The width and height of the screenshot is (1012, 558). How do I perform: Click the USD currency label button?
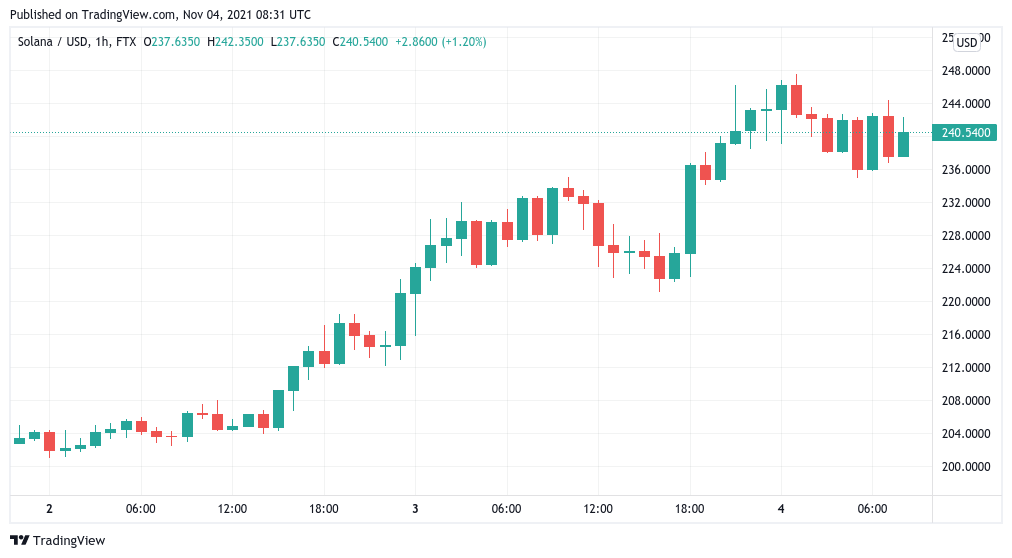tap(966, 43)
